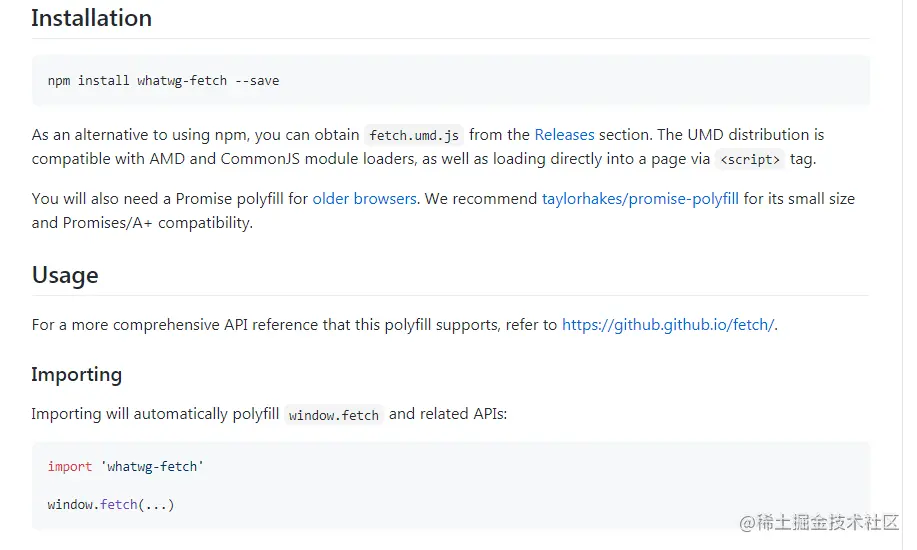Click the 'whatwg-fetch' string in code block
917x550 pixels.
[152, 467]
